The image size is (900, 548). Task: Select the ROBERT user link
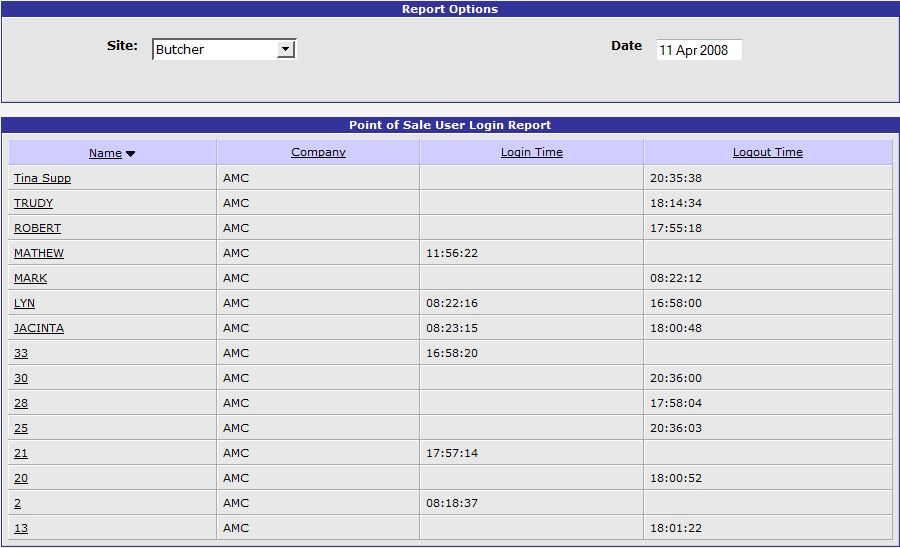tap(37, 228)
